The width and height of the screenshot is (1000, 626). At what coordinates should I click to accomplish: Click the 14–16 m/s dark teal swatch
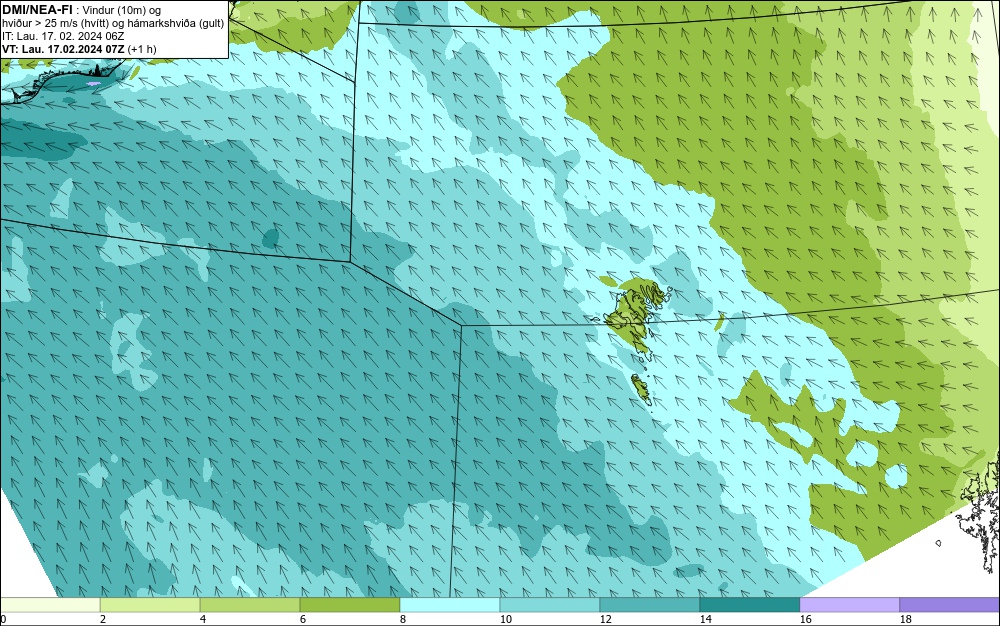pyautogui.click(x=749, y=605)
